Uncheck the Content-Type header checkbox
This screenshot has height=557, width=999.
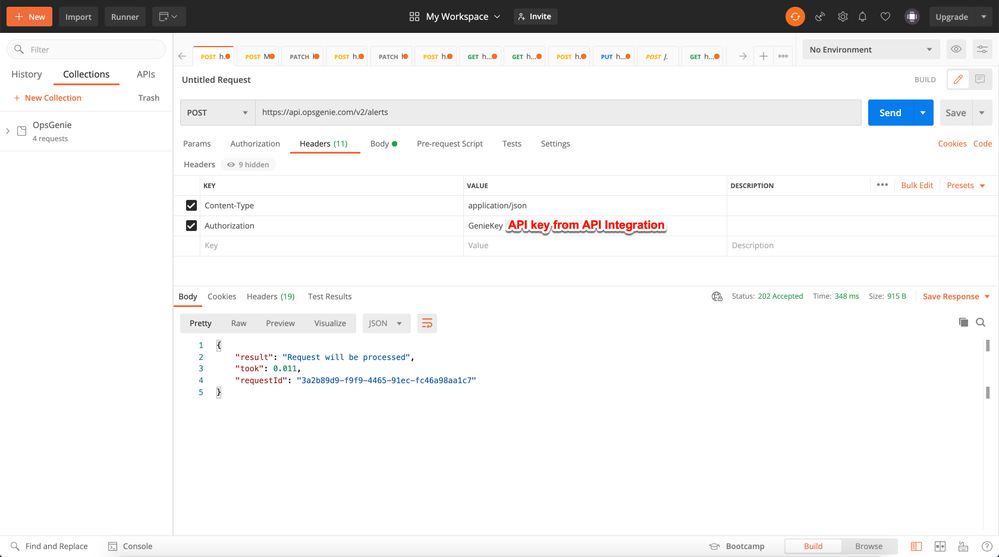point(191,205)
